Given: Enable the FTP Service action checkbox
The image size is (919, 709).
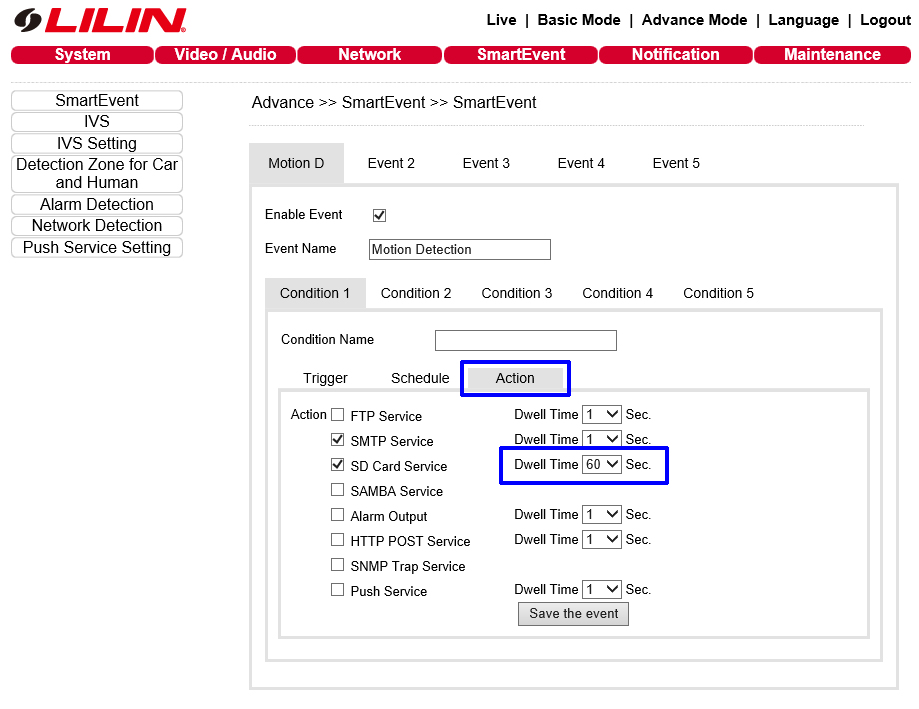Looking at the screenshot, I should coord(338,415).
